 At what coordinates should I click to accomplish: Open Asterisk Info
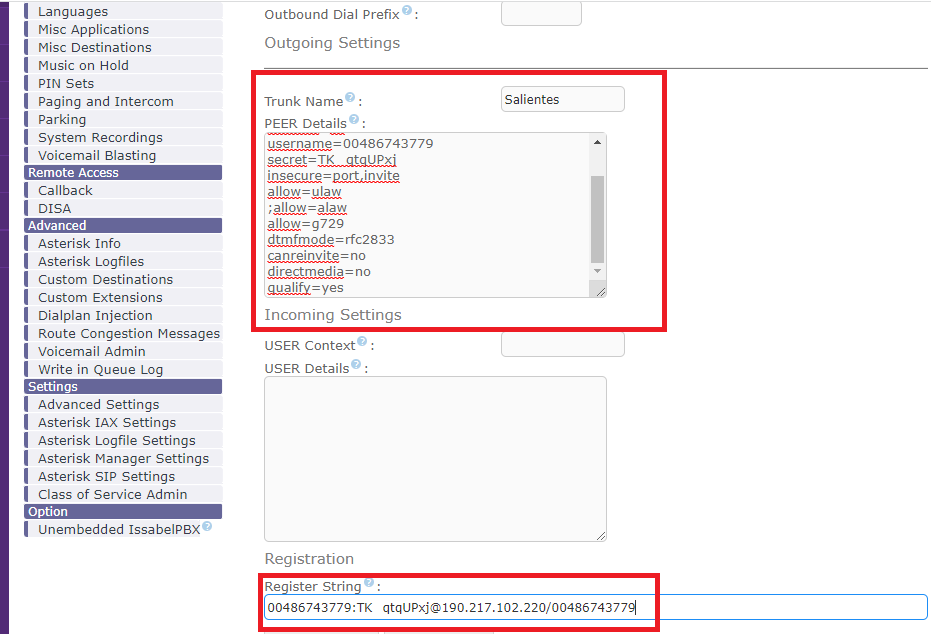coord(124,243)
